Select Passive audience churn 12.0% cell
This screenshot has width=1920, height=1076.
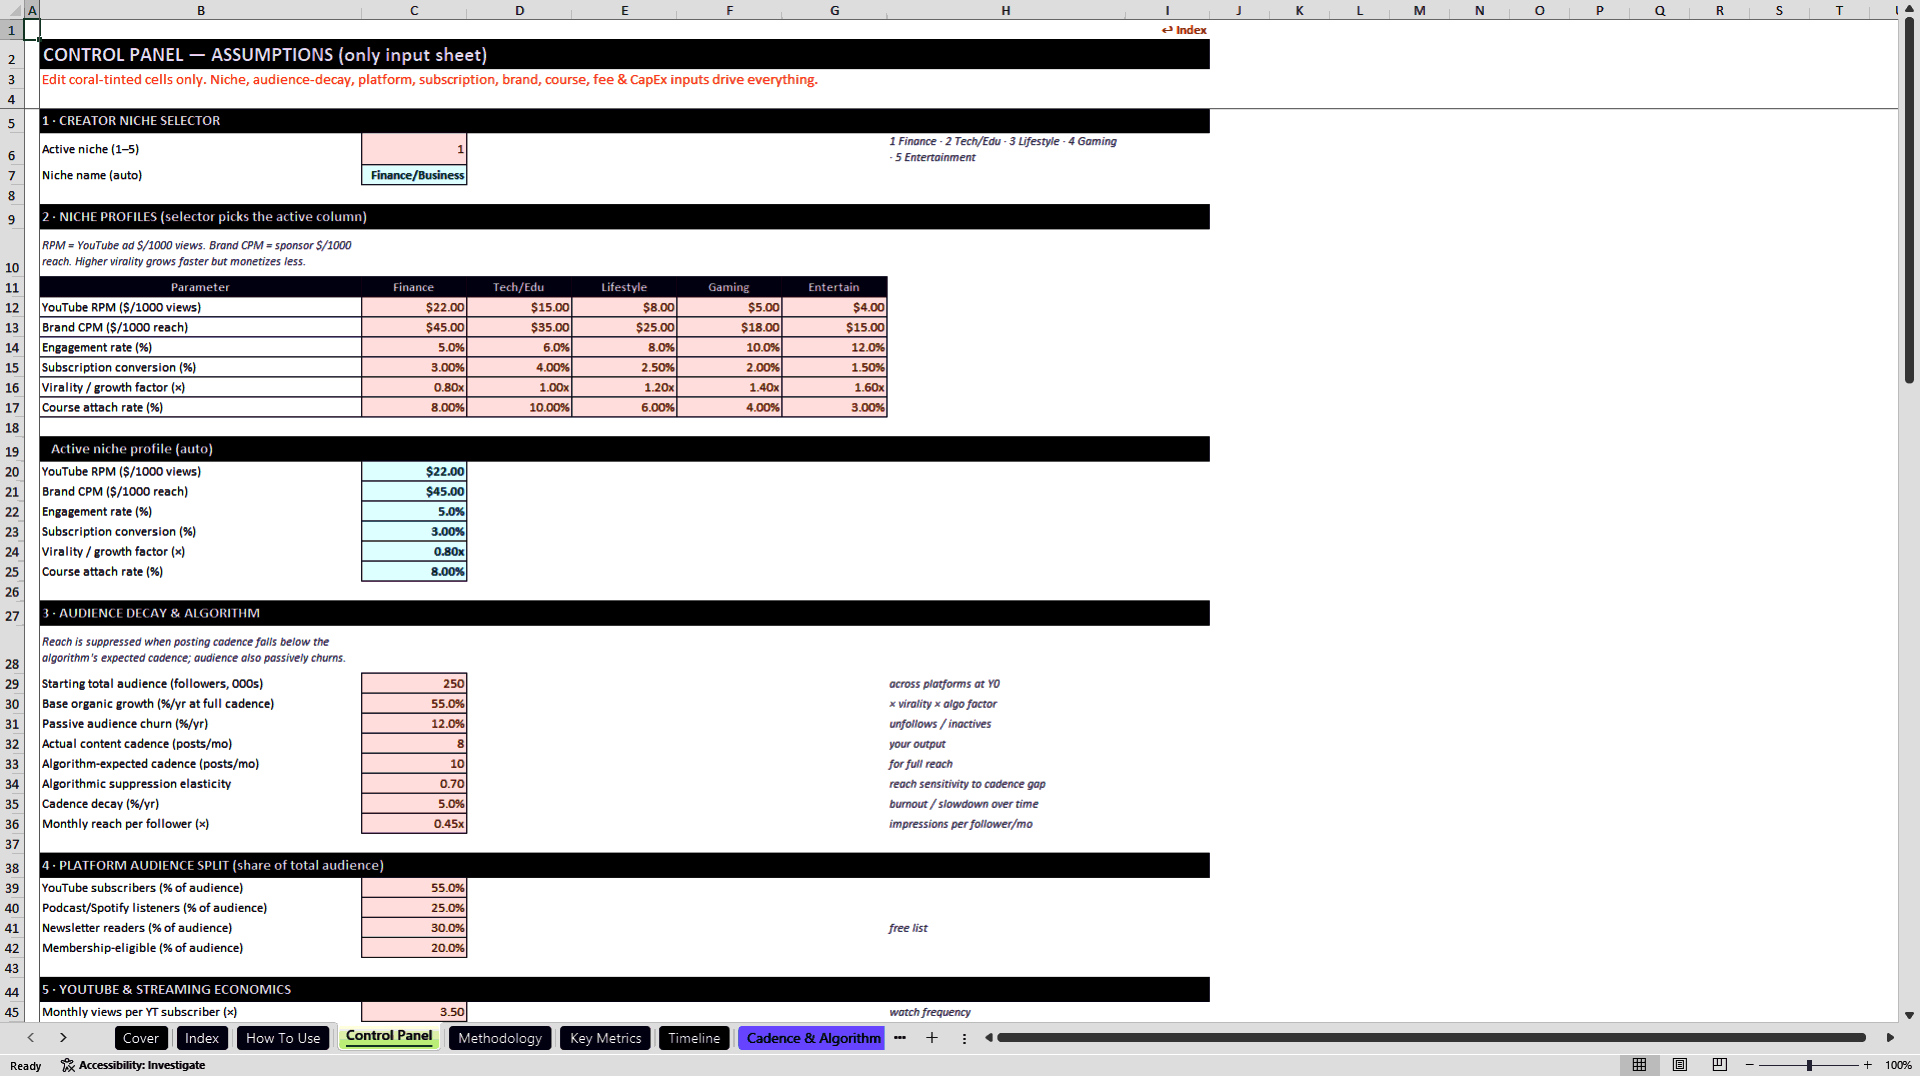click(414, 724)
